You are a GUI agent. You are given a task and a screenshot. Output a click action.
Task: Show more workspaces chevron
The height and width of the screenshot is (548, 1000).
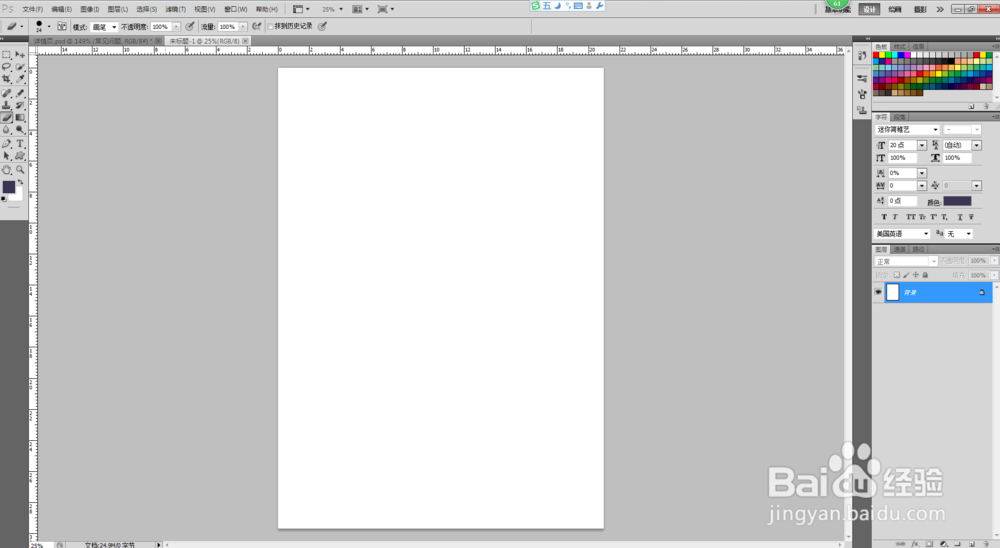(x=939, y=9)
